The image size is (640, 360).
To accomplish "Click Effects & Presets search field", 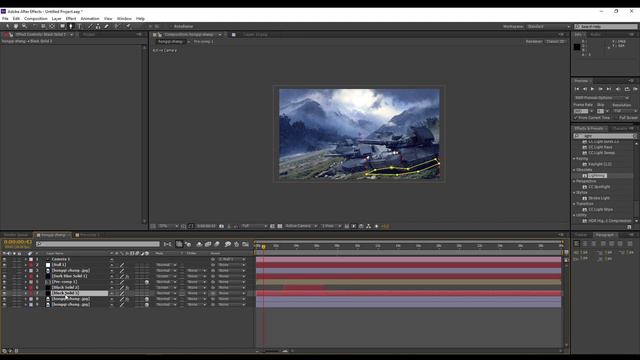I will click(605, 136).
